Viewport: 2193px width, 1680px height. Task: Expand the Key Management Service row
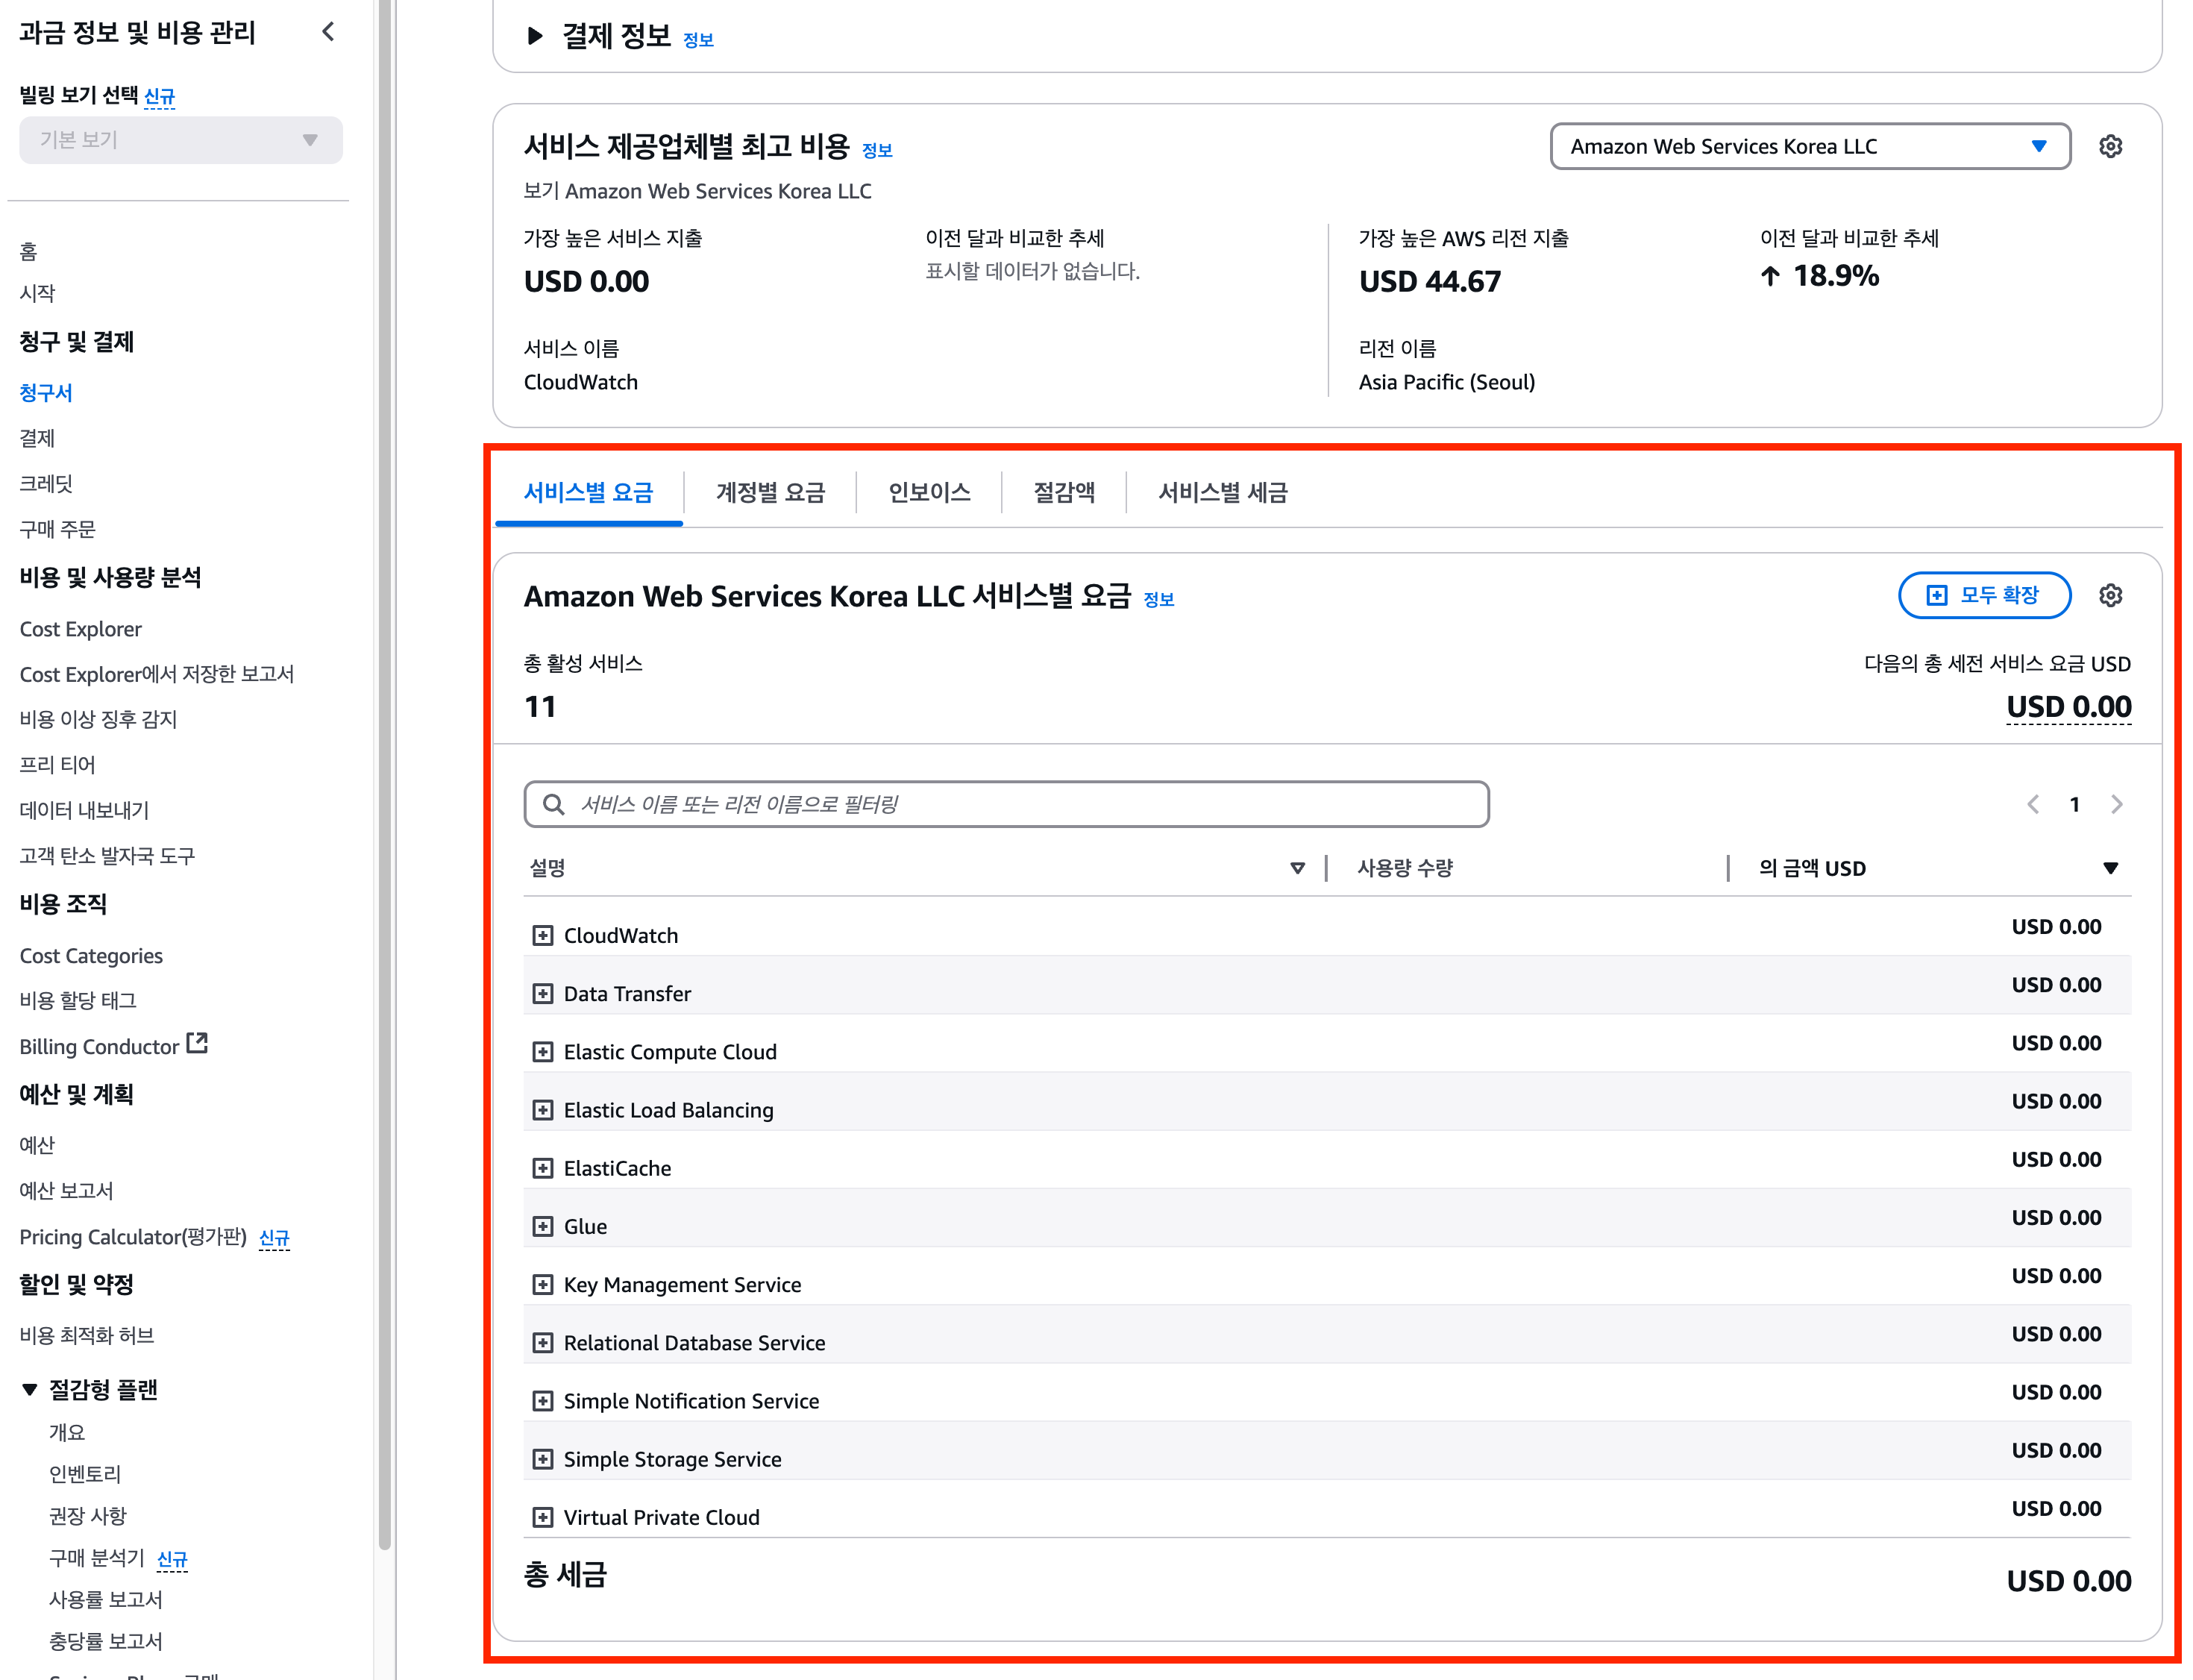pos(542,1284)
